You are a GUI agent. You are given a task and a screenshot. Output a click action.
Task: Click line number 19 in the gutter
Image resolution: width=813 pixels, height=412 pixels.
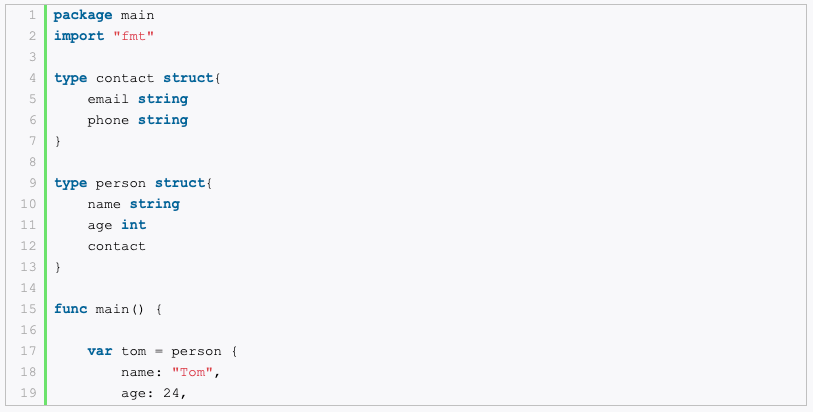[x=28, y=393]
